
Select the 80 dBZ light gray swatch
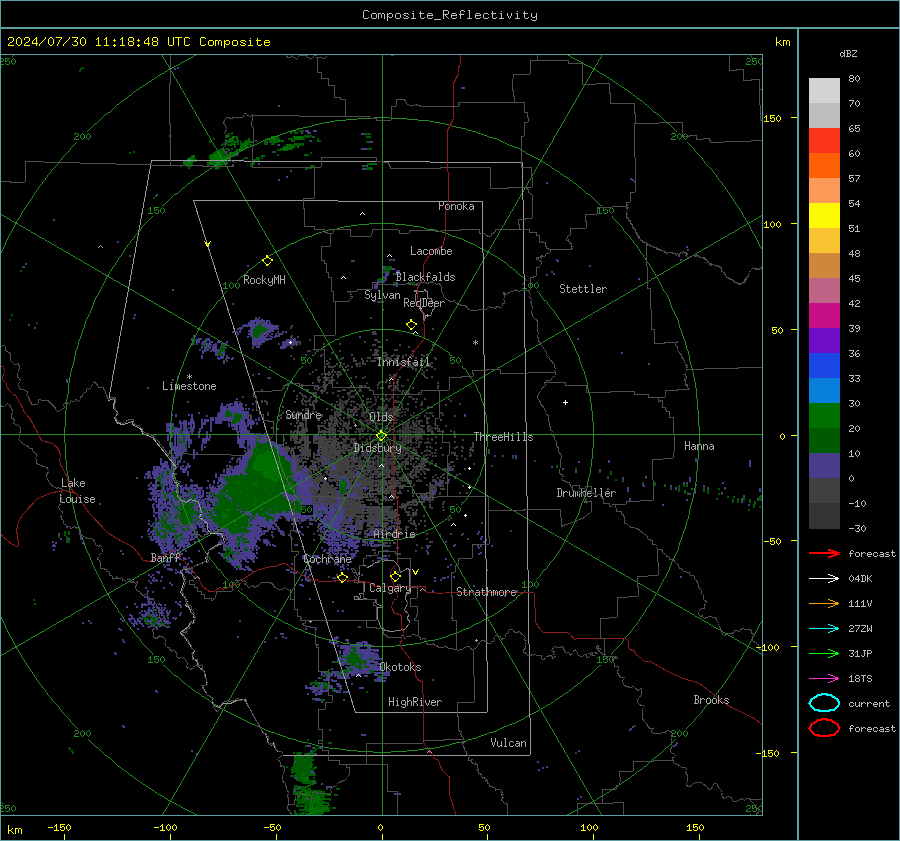coord(824,91)
